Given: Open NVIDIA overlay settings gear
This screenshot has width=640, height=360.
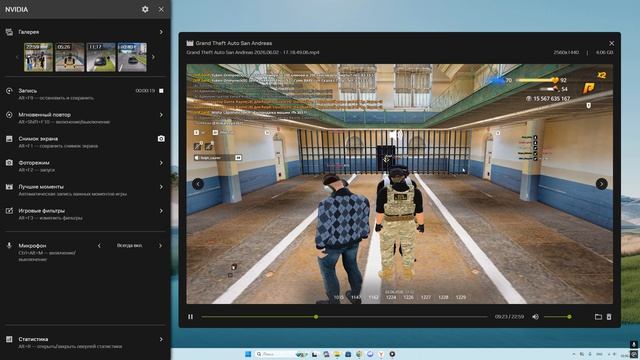Looking at the screenshot, I should point(145,9).
